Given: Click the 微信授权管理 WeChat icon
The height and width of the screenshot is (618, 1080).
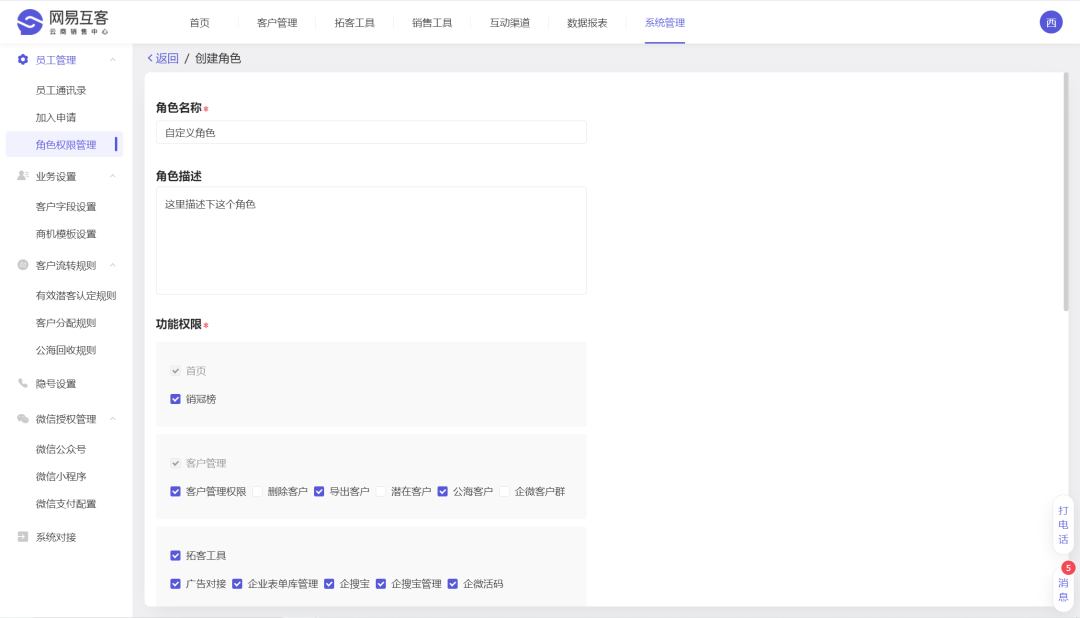Looking at the screenshot, I should click(22, 419).
